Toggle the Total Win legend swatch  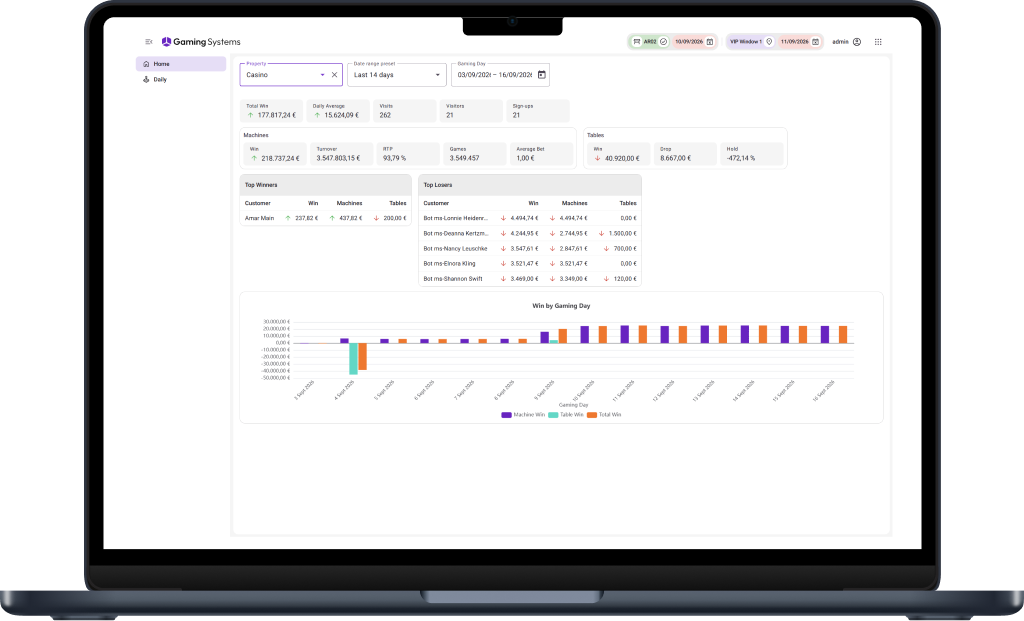pos(592,415)
